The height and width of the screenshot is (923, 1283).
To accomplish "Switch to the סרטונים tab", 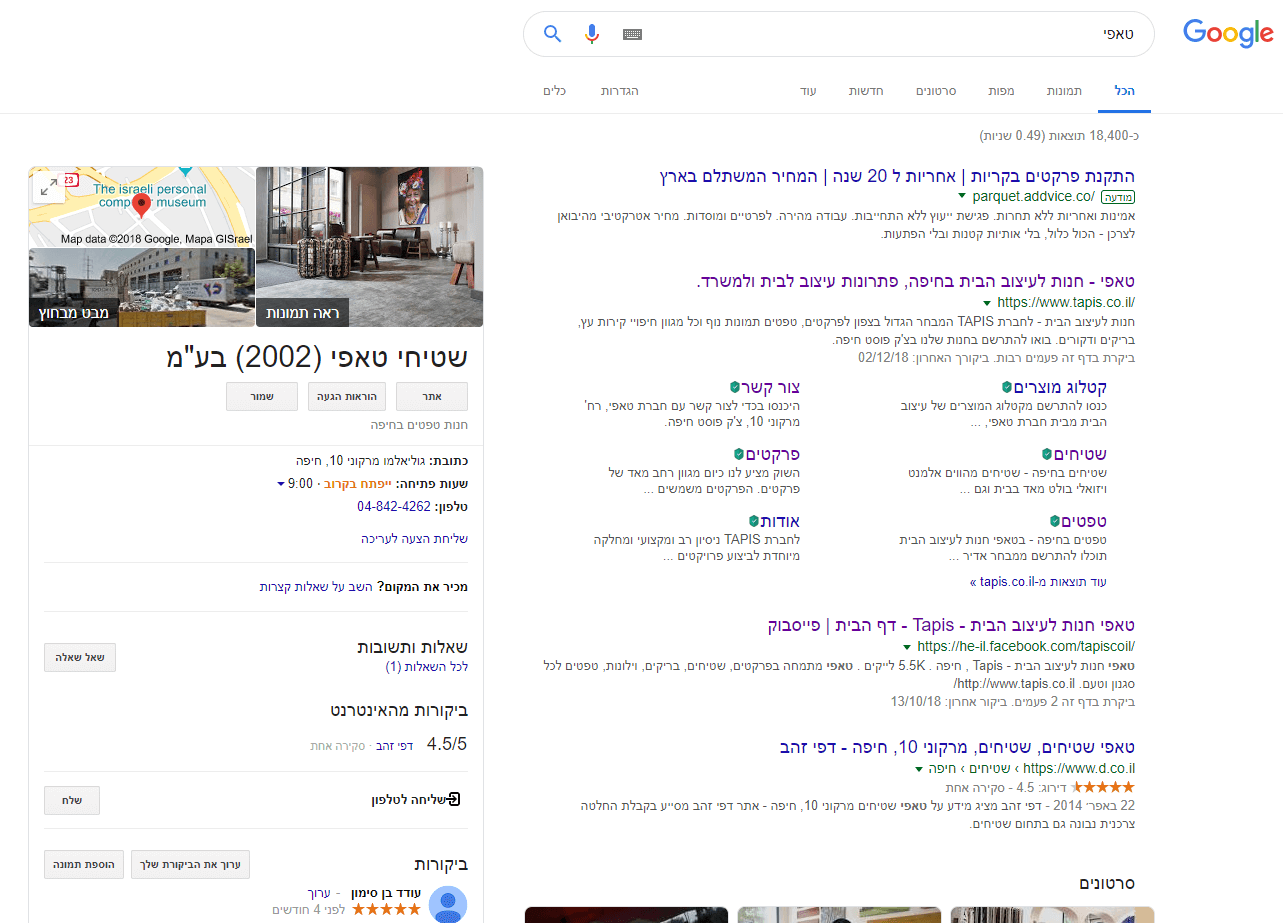I will 936,91.
